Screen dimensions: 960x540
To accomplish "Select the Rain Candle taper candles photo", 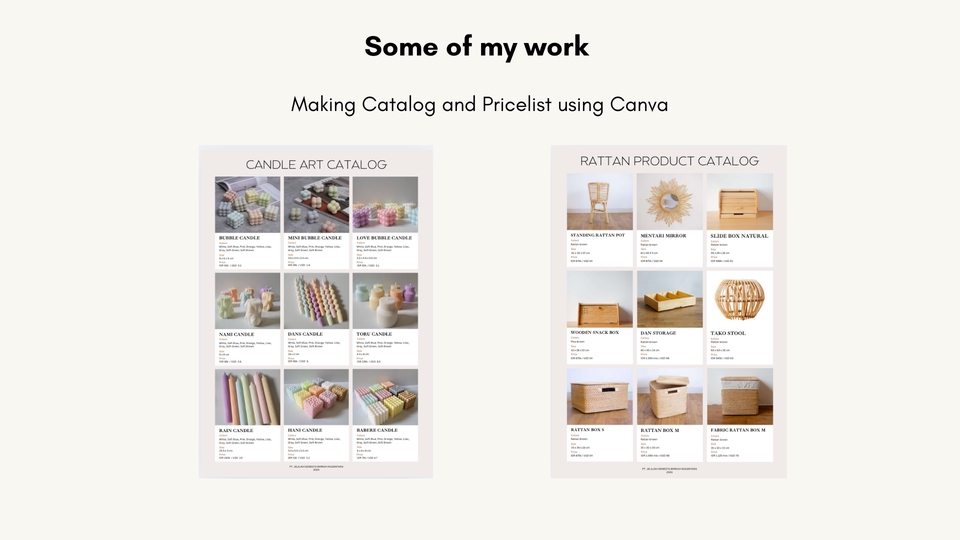I will 248,397.
